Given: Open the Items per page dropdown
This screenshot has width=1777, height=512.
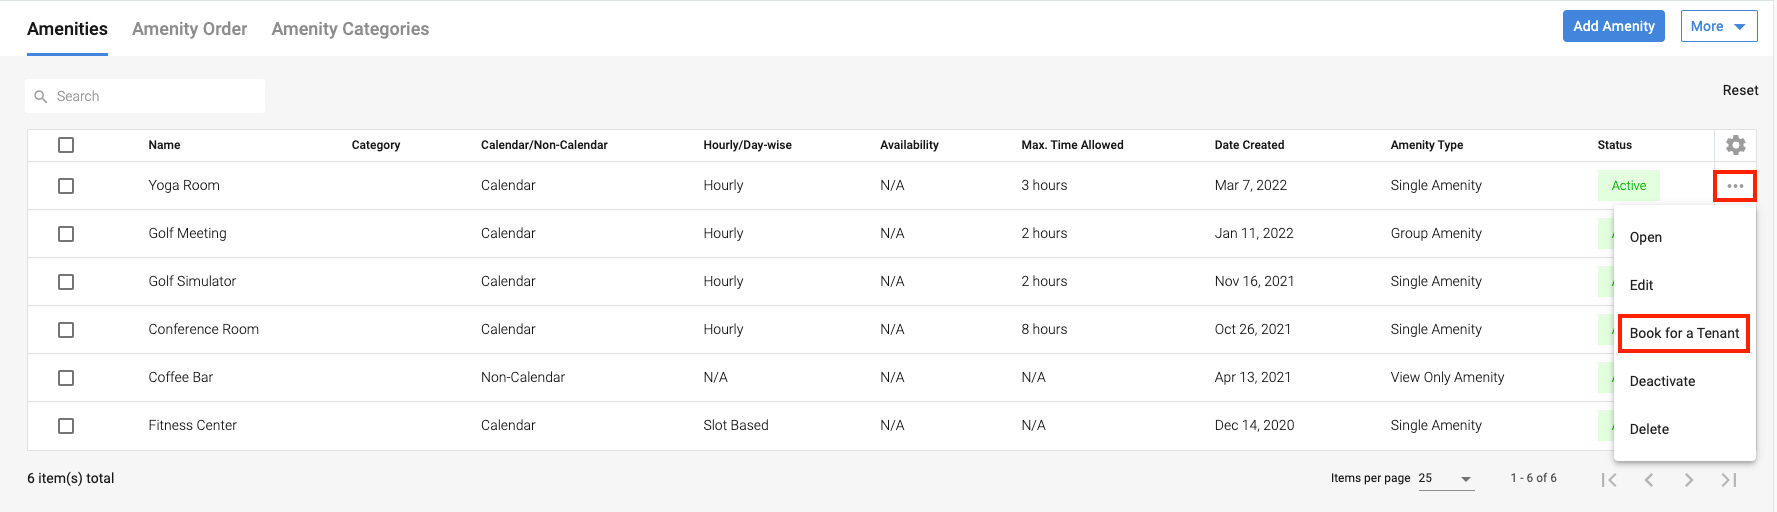Looking at the screenshot, I should 1446,479.
